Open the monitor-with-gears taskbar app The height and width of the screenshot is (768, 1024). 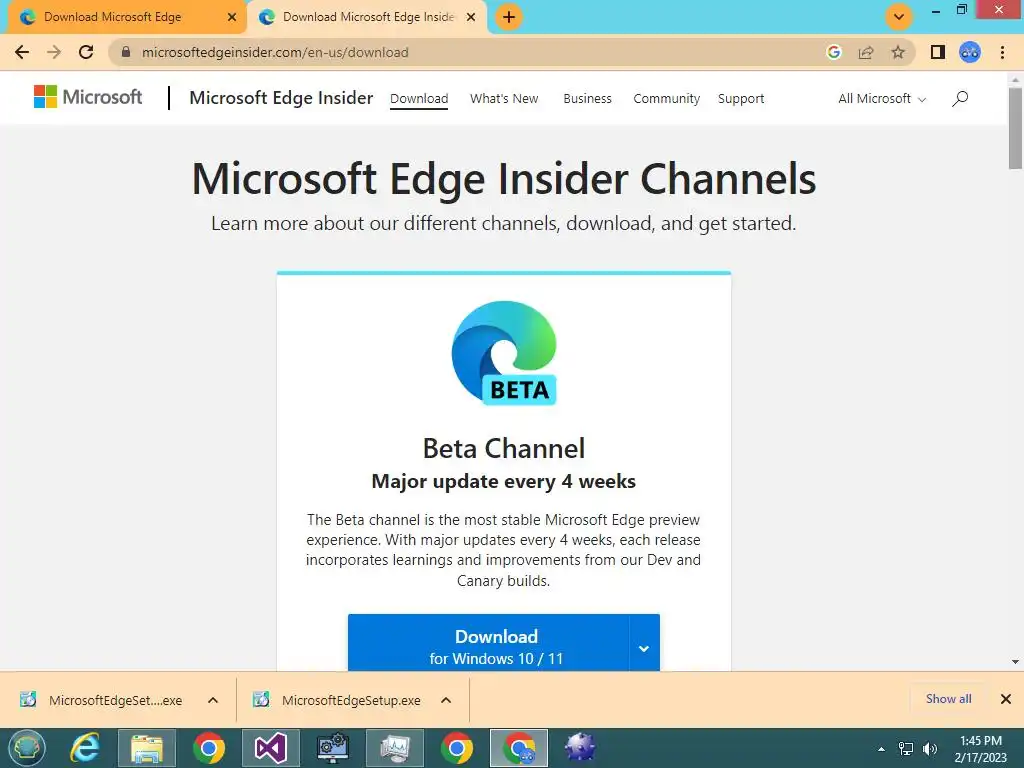click(x=333, y=748)
